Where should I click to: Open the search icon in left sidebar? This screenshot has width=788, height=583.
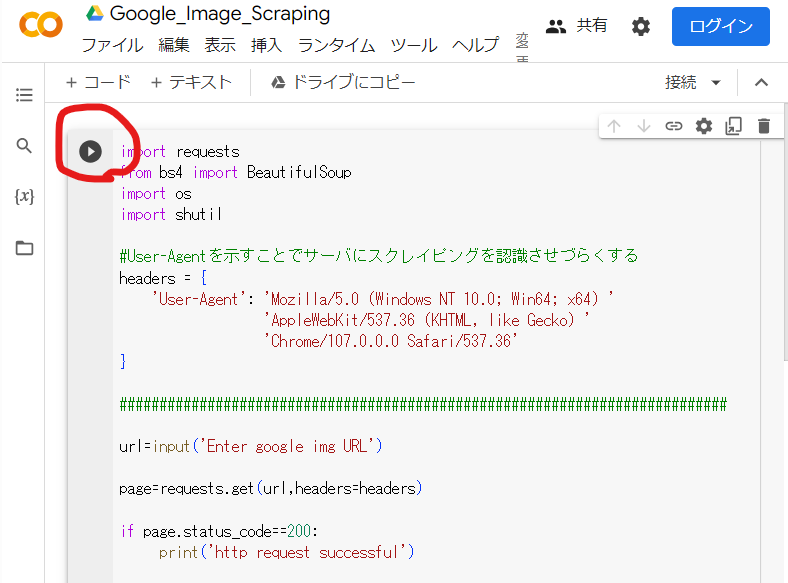(24, 146)
